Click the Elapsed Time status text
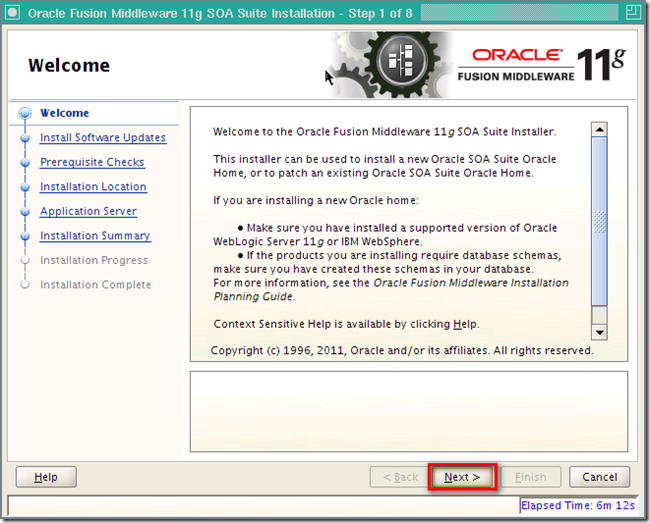Image resolution: width=650 pixels, height=523 pixels. coord(578,505)
